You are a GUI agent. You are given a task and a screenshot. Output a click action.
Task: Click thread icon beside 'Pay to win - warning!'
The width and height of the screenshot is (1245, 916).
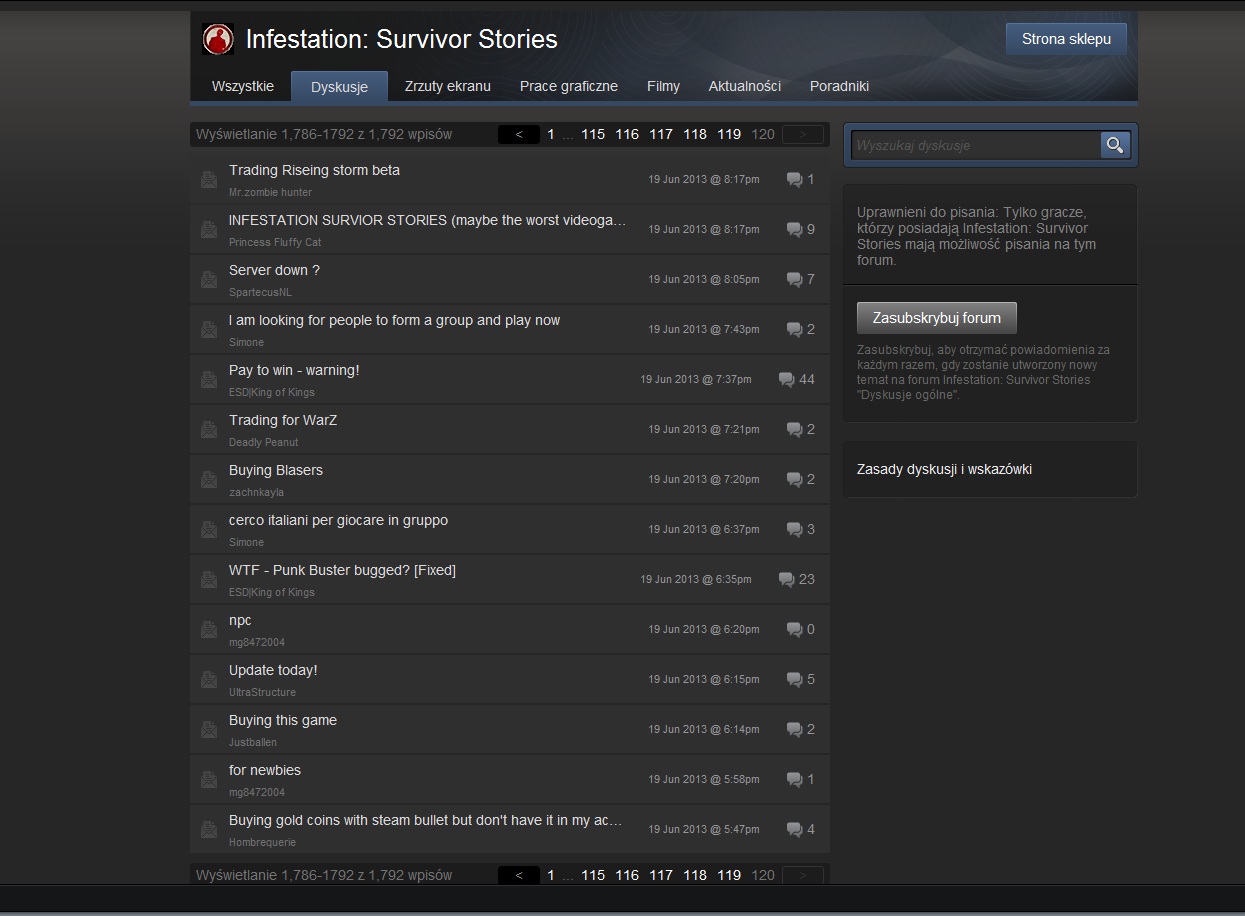(x=208, y=380)
